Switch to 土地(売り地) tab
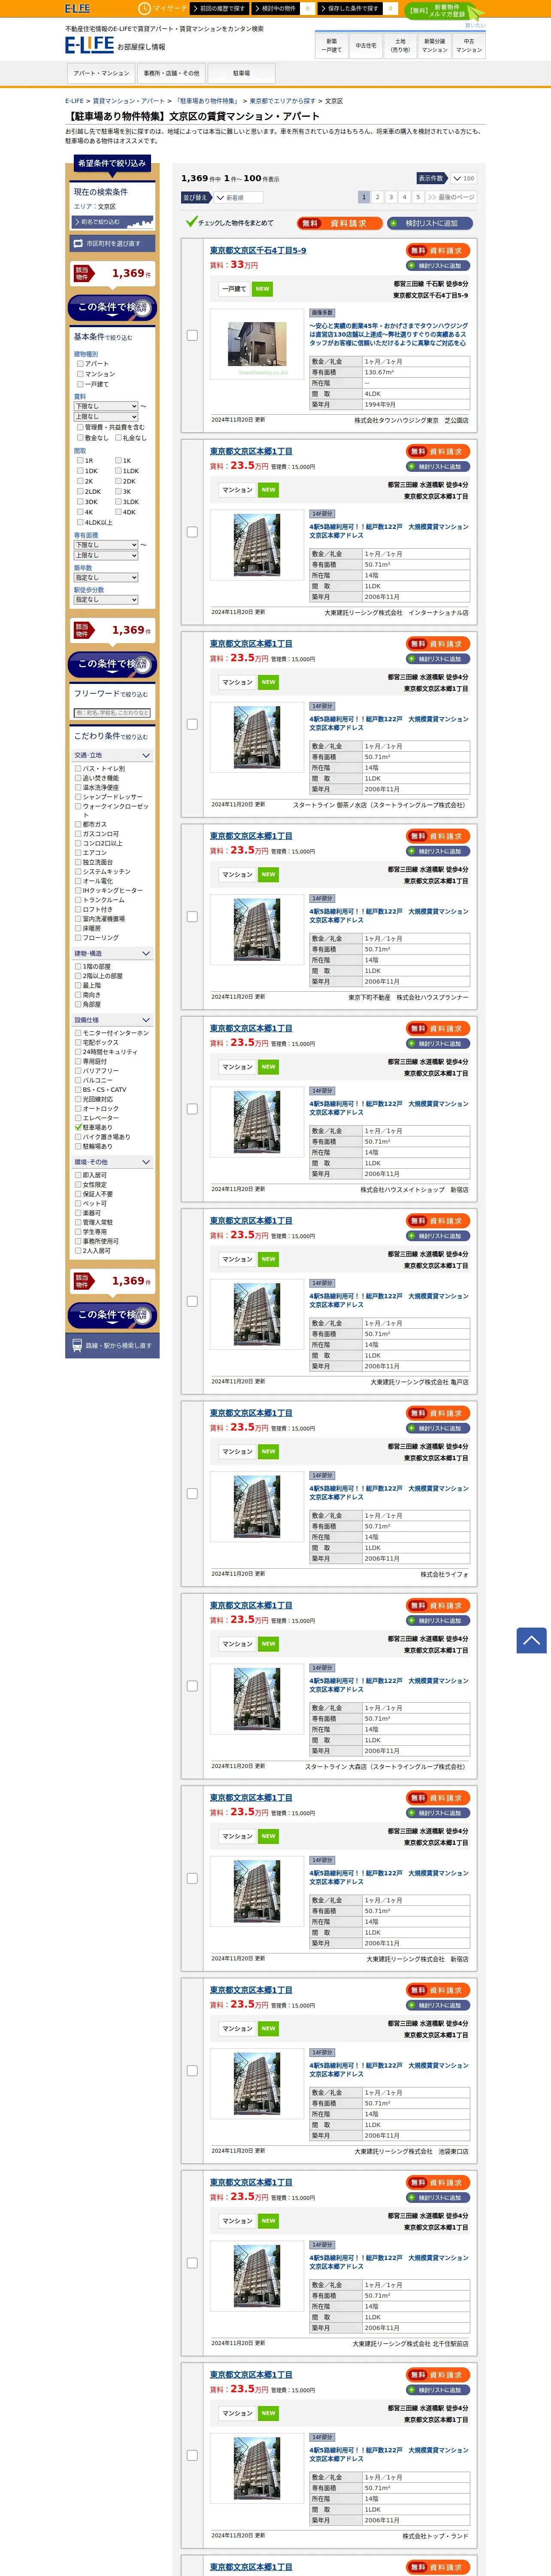Image resolution: width=551 pixels, height=2576 pixels. click(x=400, y=45)
